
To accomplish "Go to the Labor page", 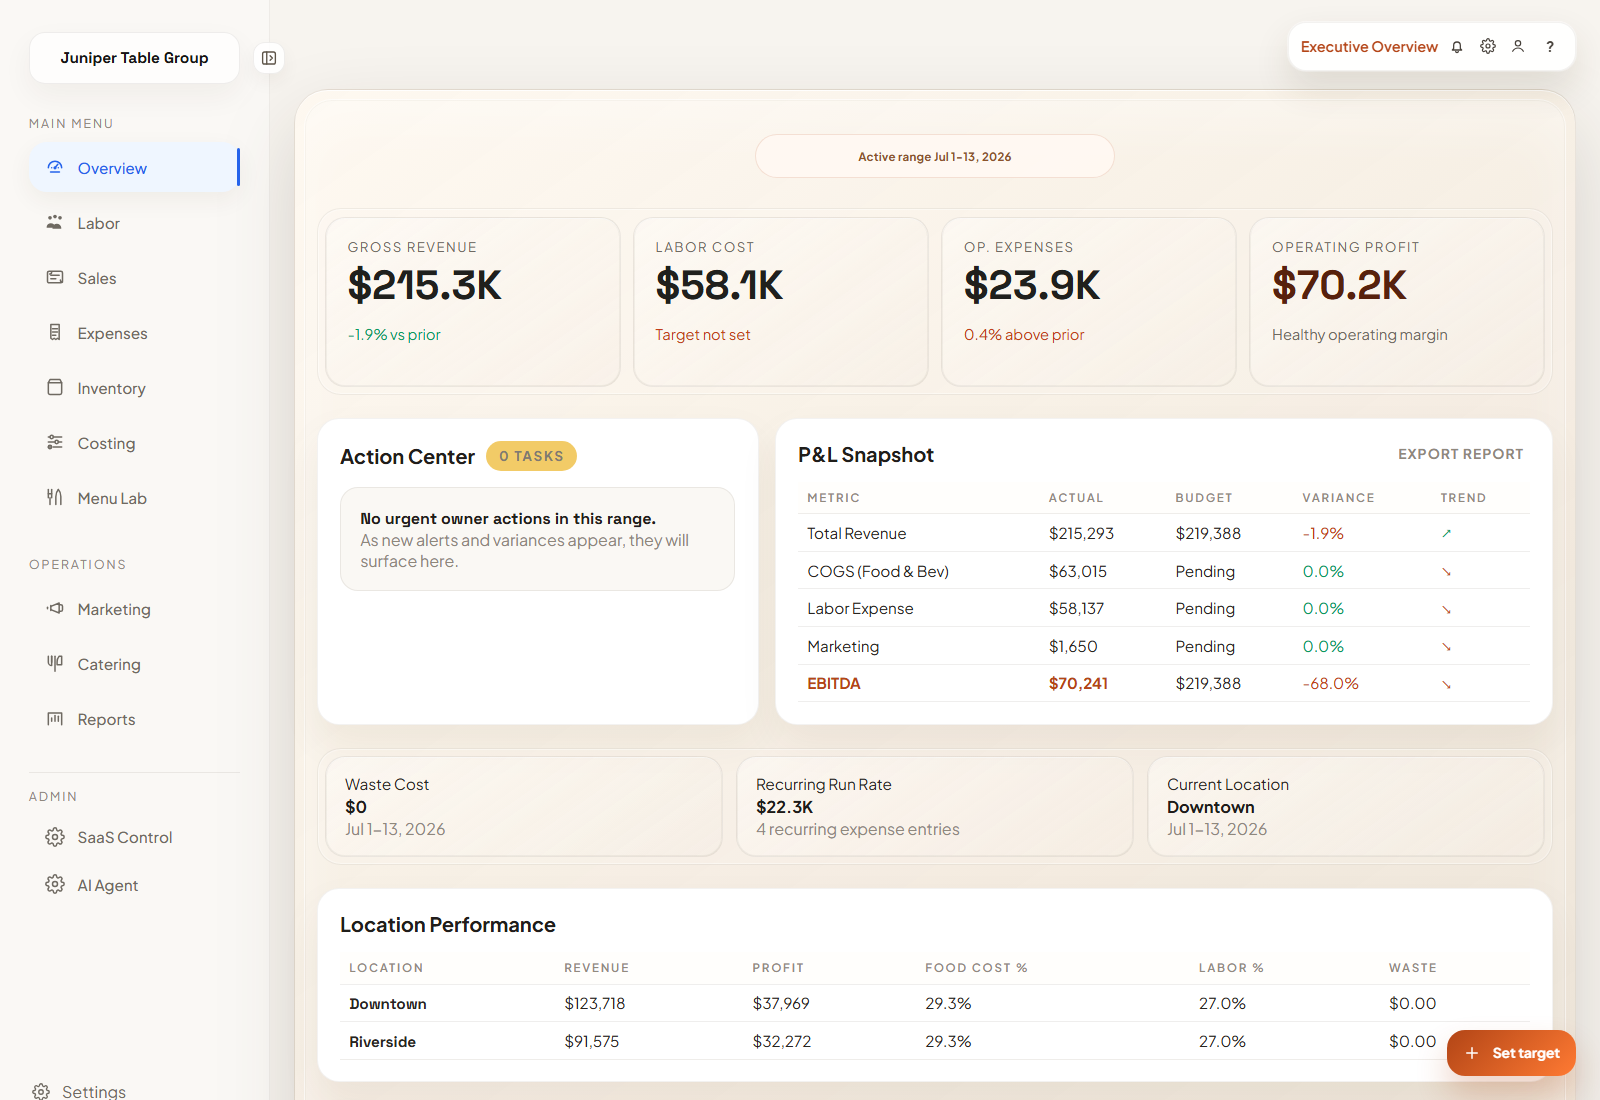I will point(135,223).
